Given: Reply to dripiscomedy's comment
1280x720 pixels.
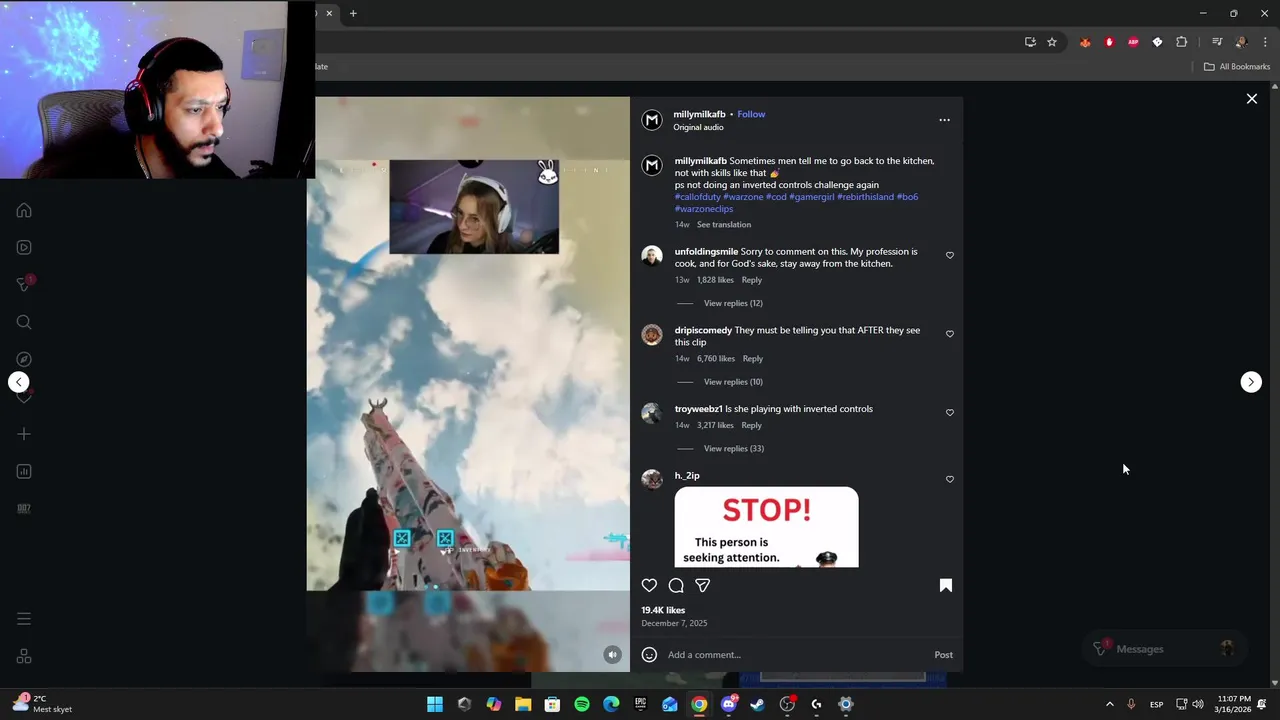Looking at the screenshot, I should click(752, 359).
